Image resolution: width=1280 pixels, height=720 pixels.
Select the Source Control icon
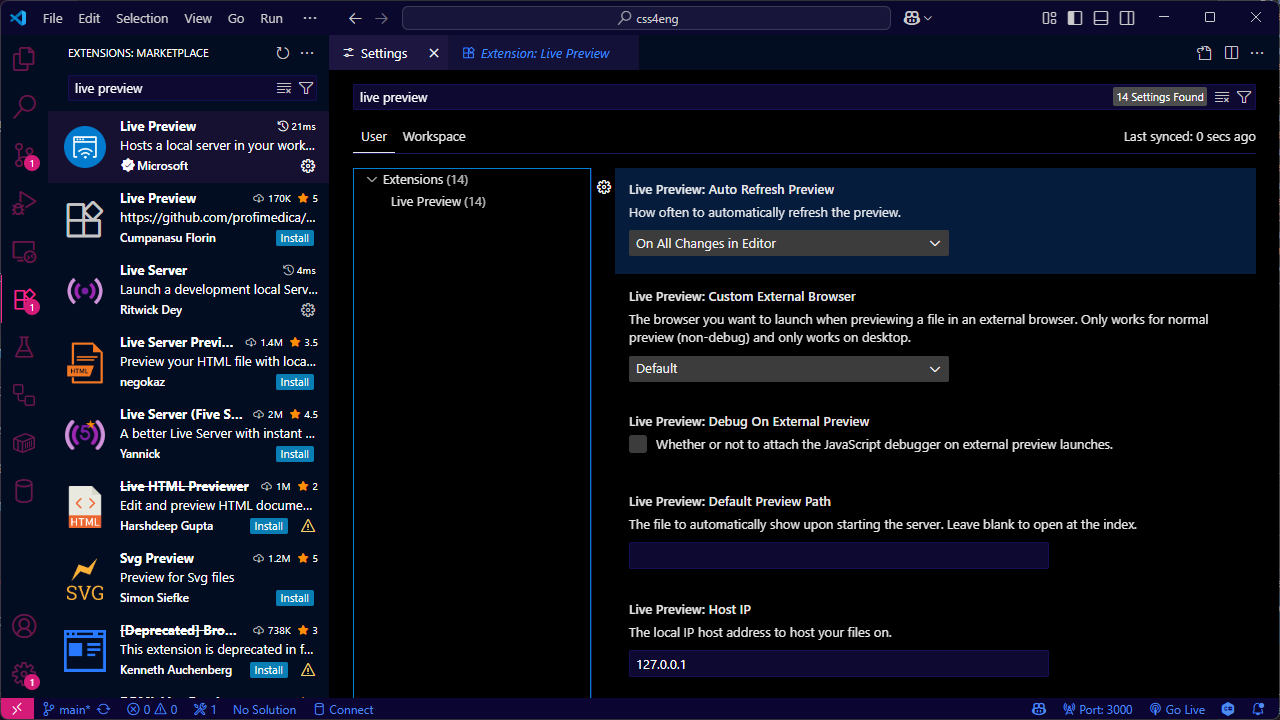click(24, 155)
